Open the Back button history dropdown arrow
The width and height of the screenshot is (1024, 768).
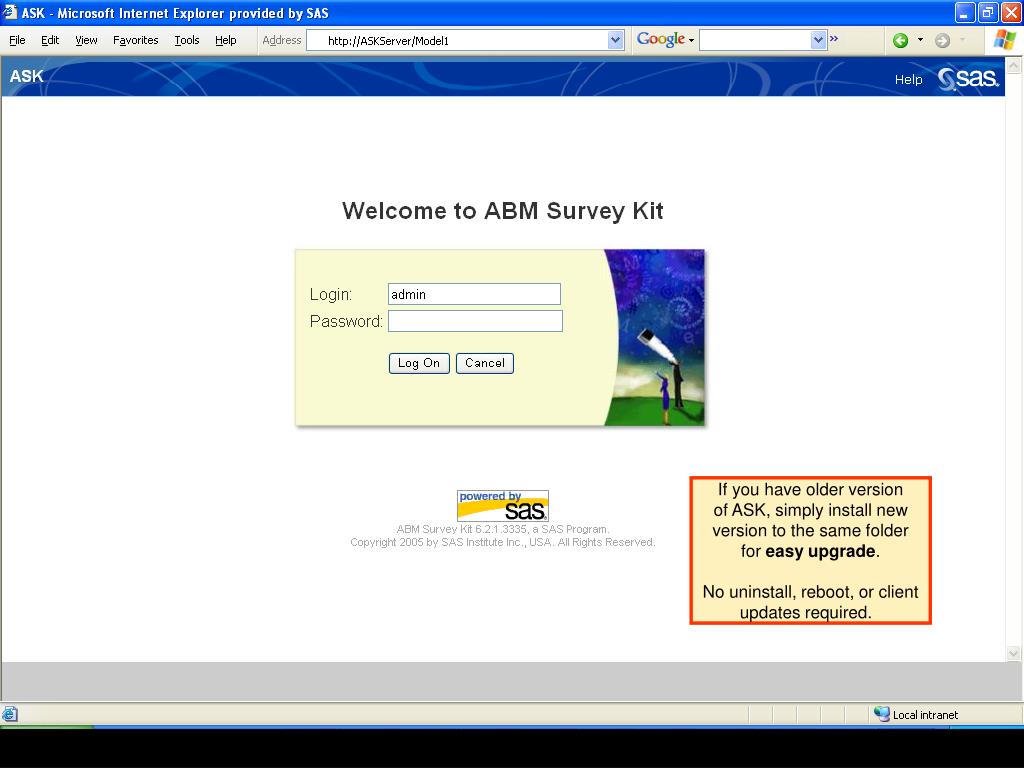[x=920, y=40]
